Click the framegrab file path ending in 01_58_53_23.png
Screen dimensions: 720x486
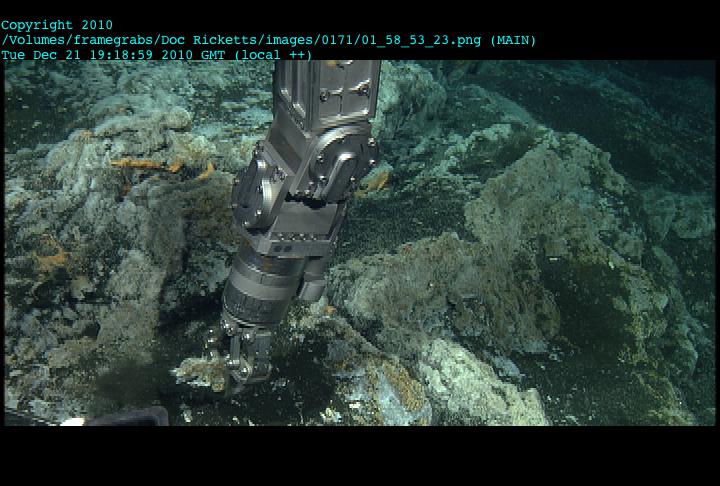pyautogui.click(x=241, y=40)
